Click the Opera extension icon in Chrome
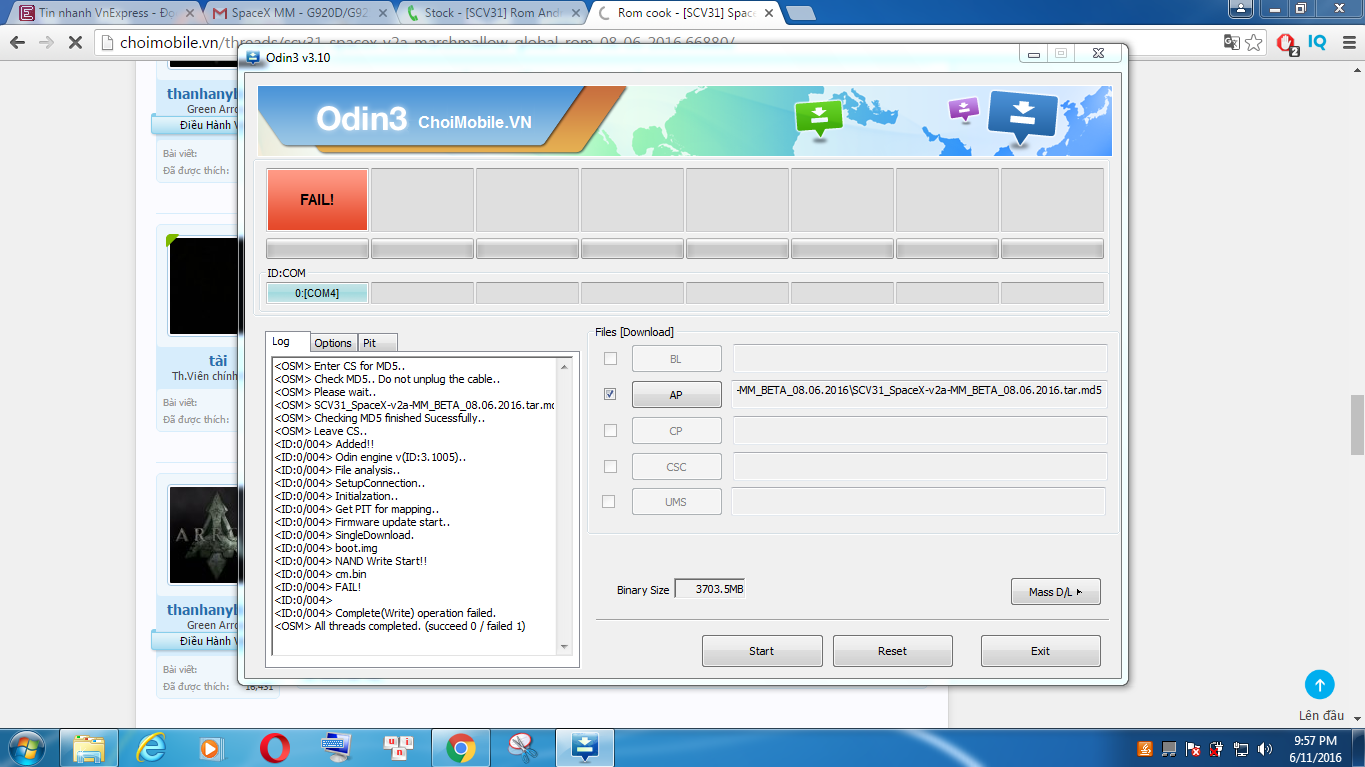Screen dimensions: 1365x767 coord(1288,43)
